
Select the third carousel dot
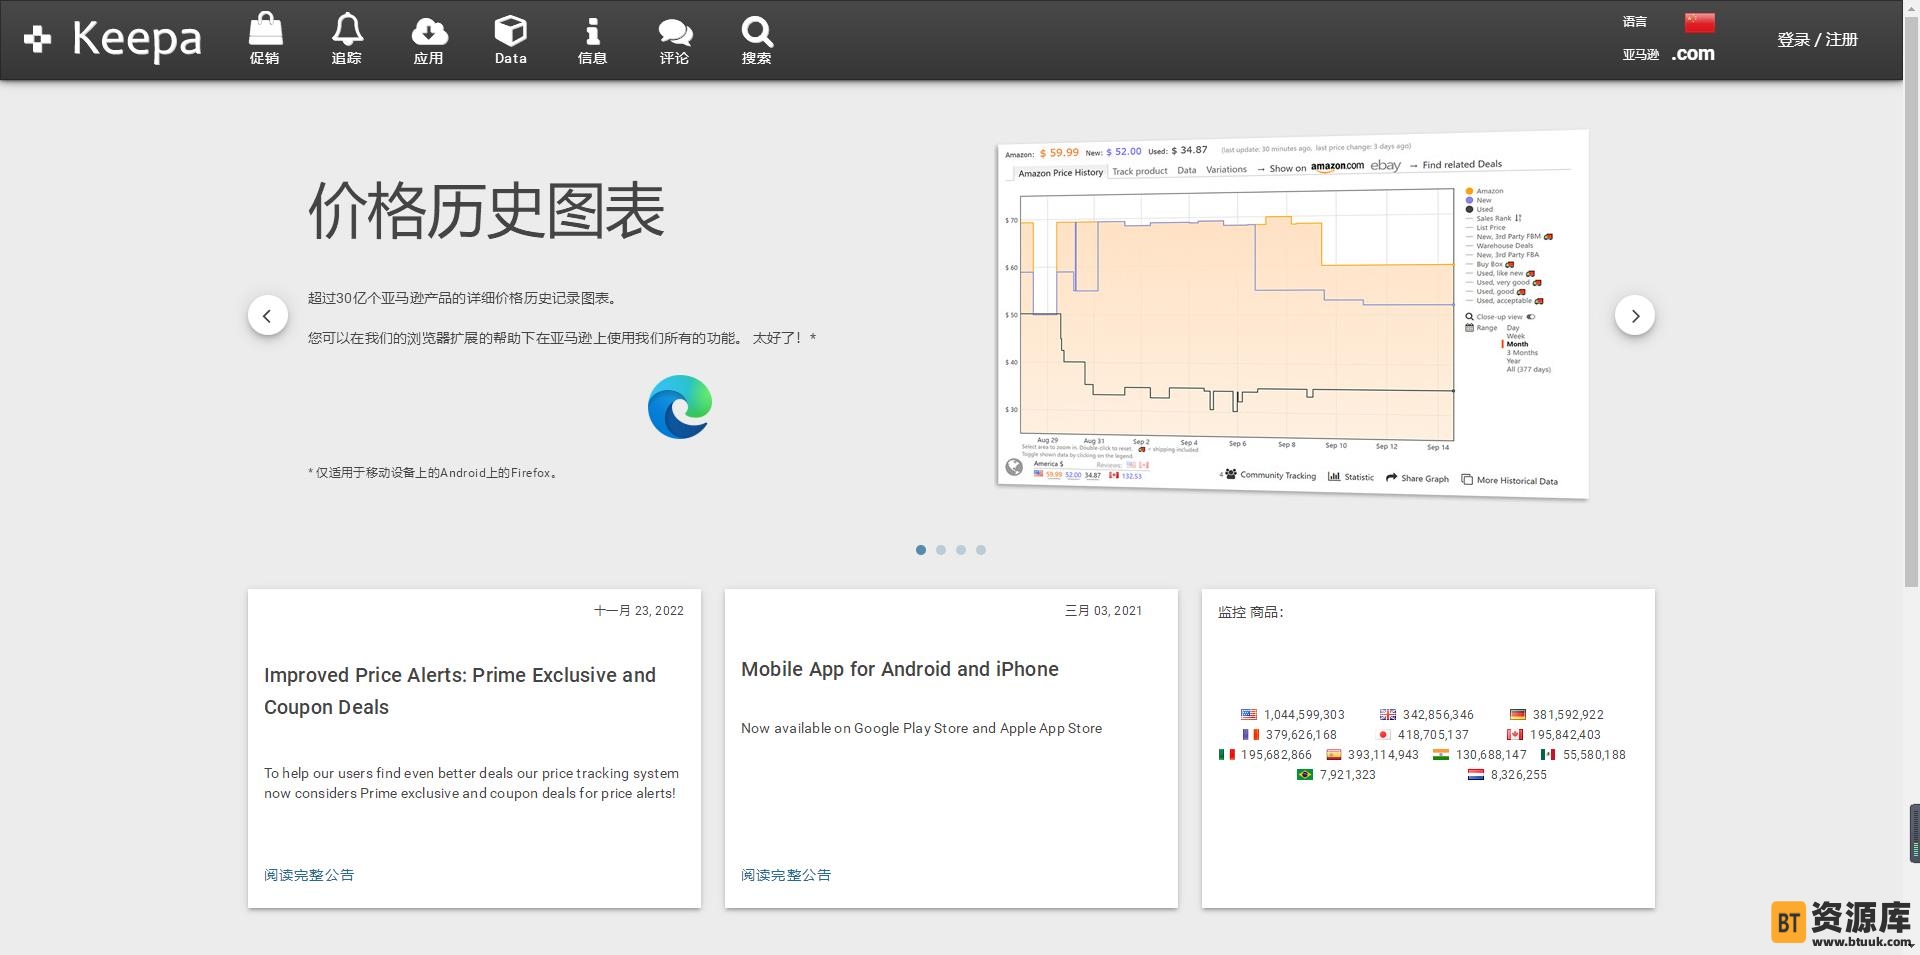tap(961, 550)
